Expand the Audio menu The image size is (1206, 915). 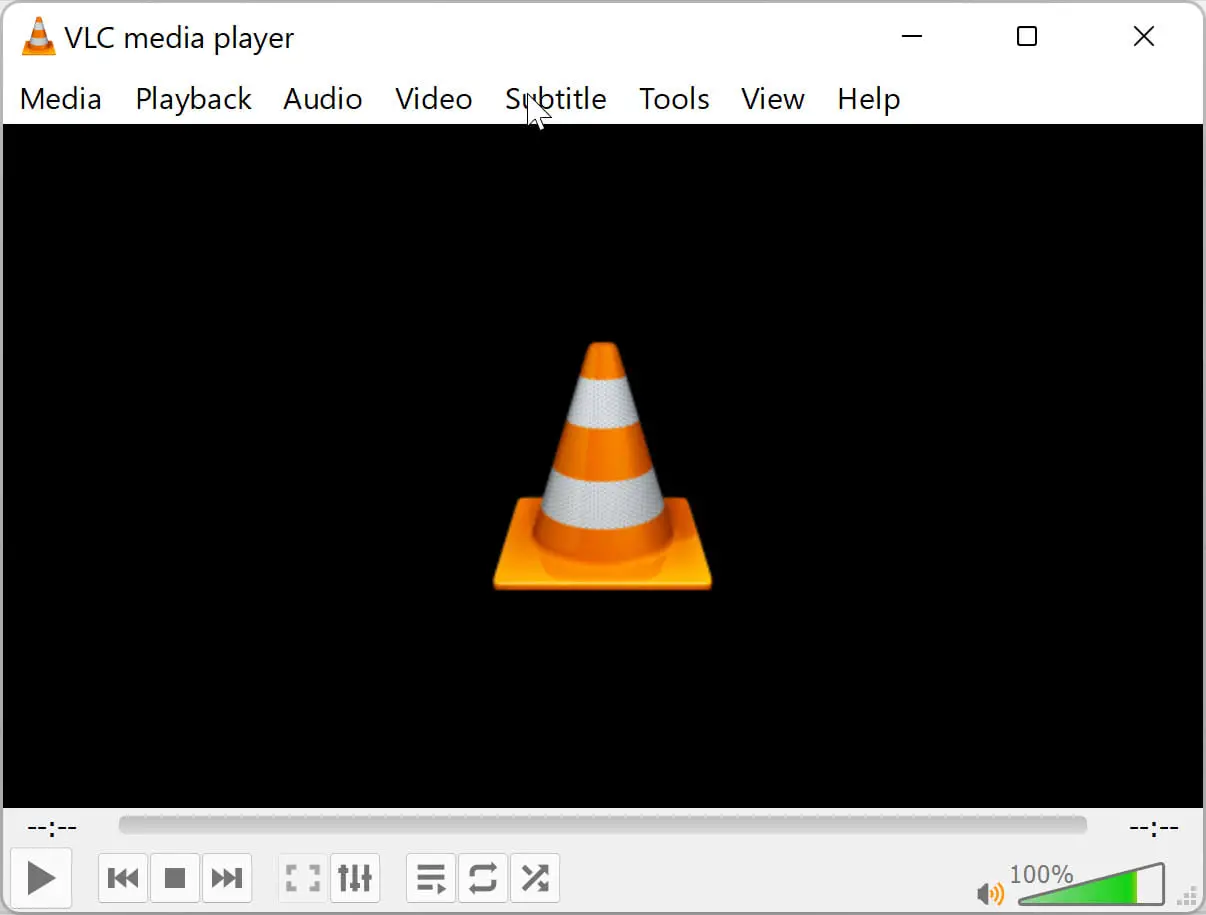pyautogui.click(x=322, y=99)
